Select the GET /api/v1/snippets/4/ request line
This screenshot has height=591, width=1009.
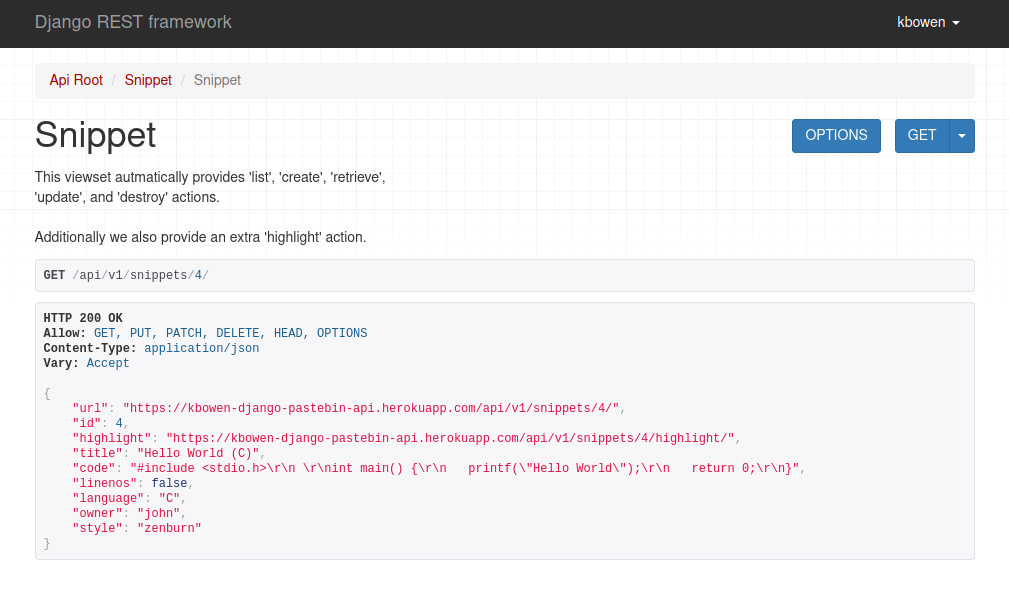click(x=126, y=276)
